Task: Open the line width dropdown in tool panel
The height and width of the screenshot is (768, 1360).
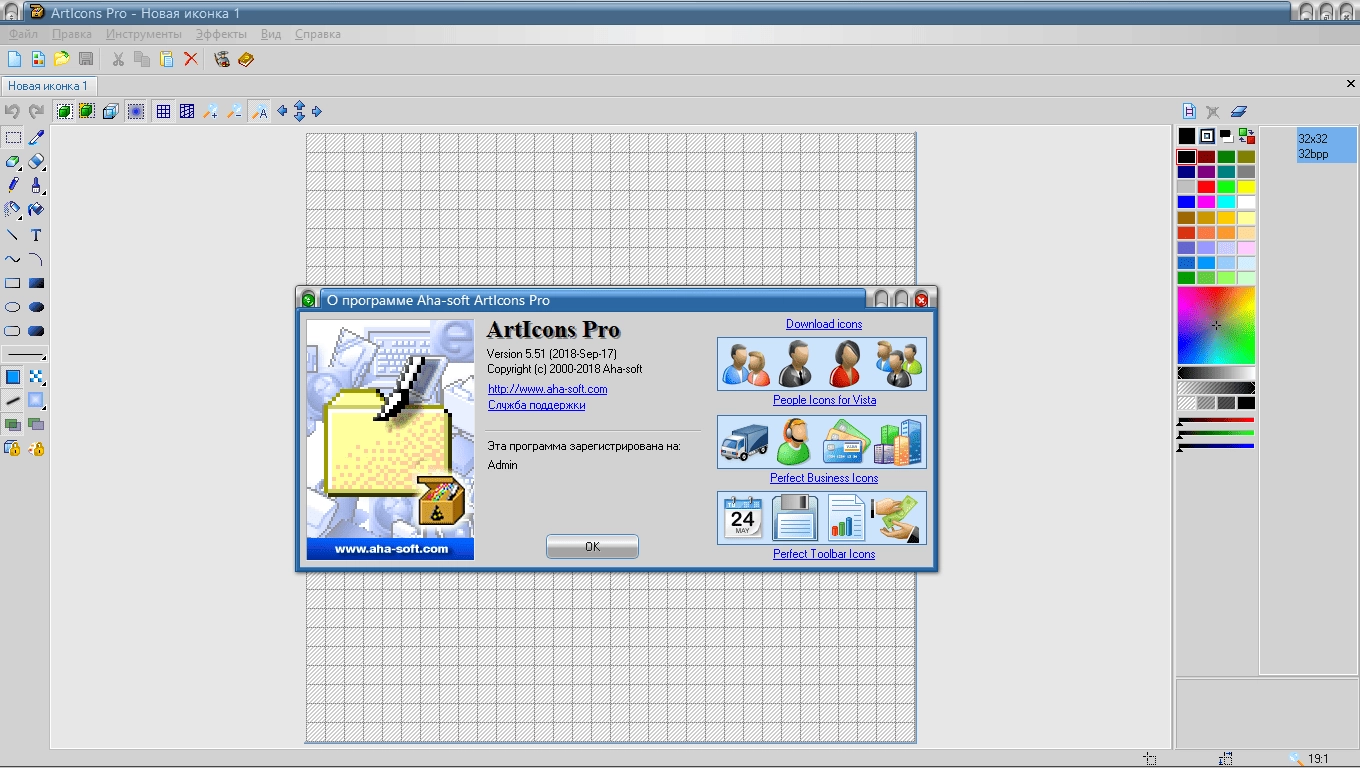Action: 25,355
